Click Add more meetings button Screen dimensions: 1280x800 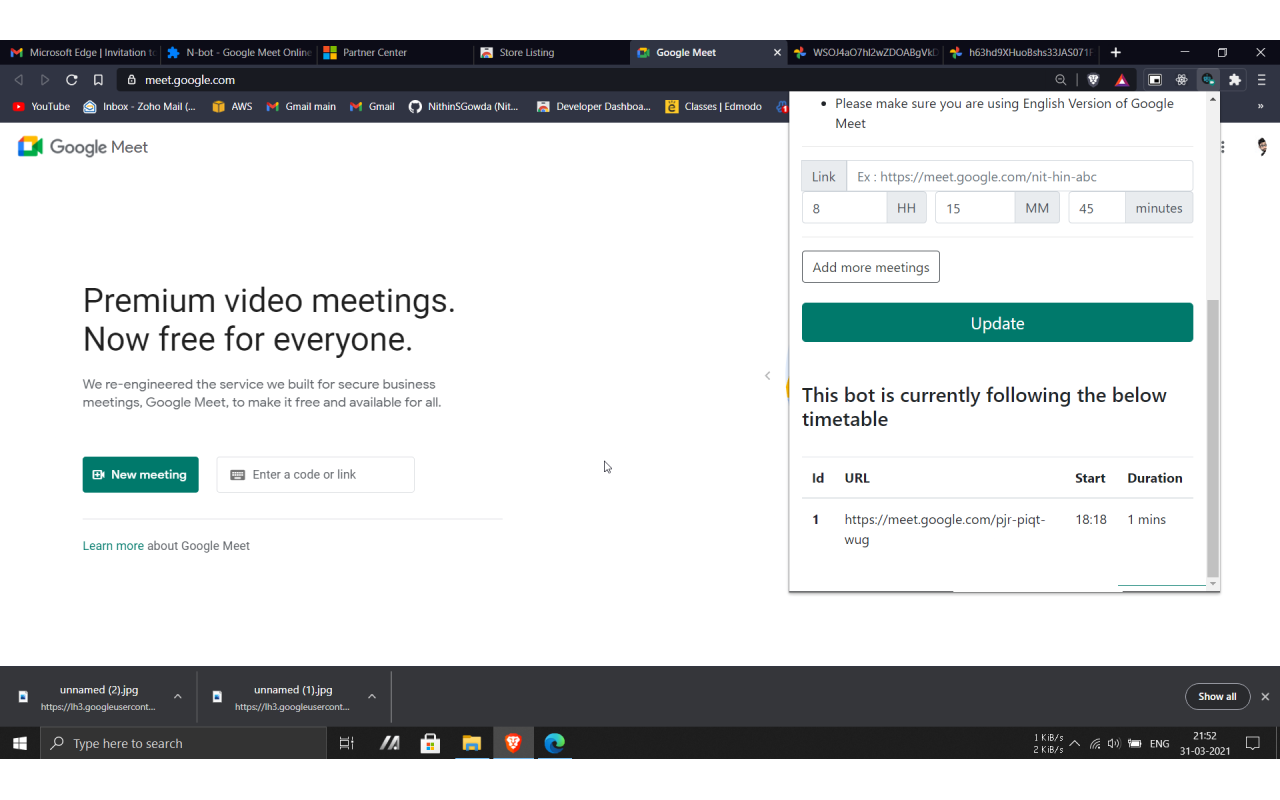tap(871, 267)
